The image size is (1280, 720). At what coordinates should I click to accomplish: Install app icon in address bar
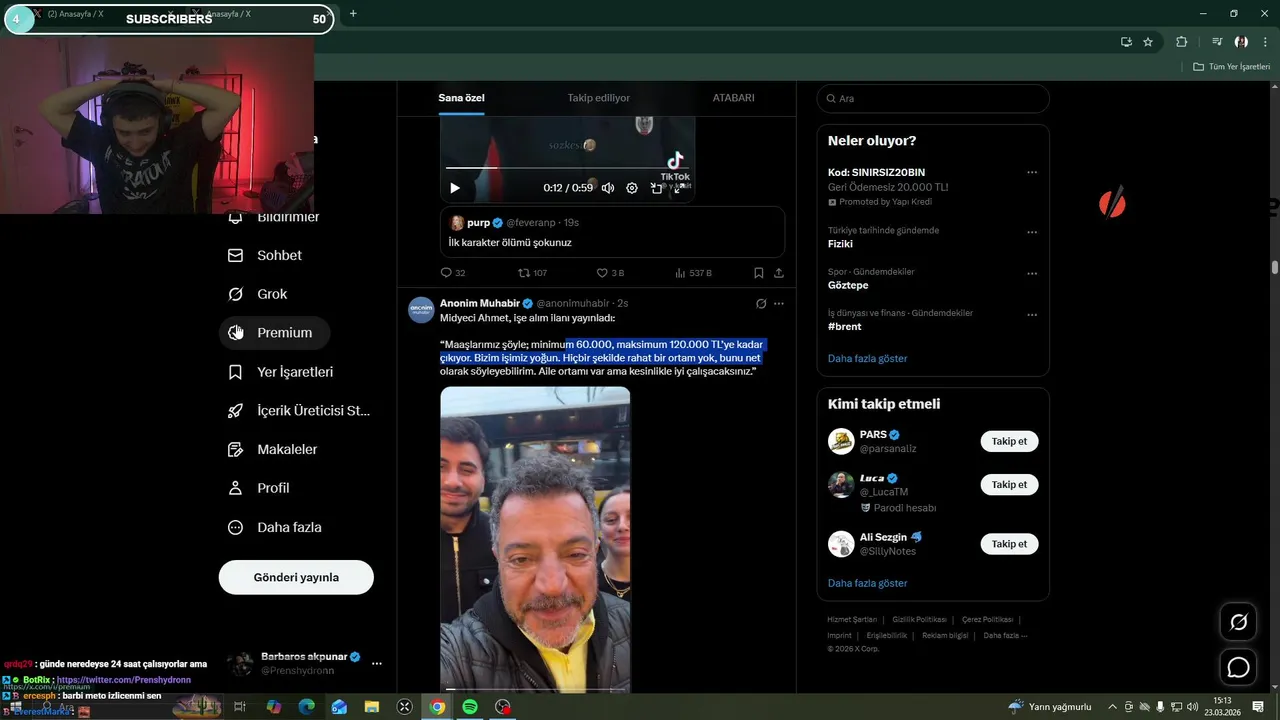coord(1126,42)
